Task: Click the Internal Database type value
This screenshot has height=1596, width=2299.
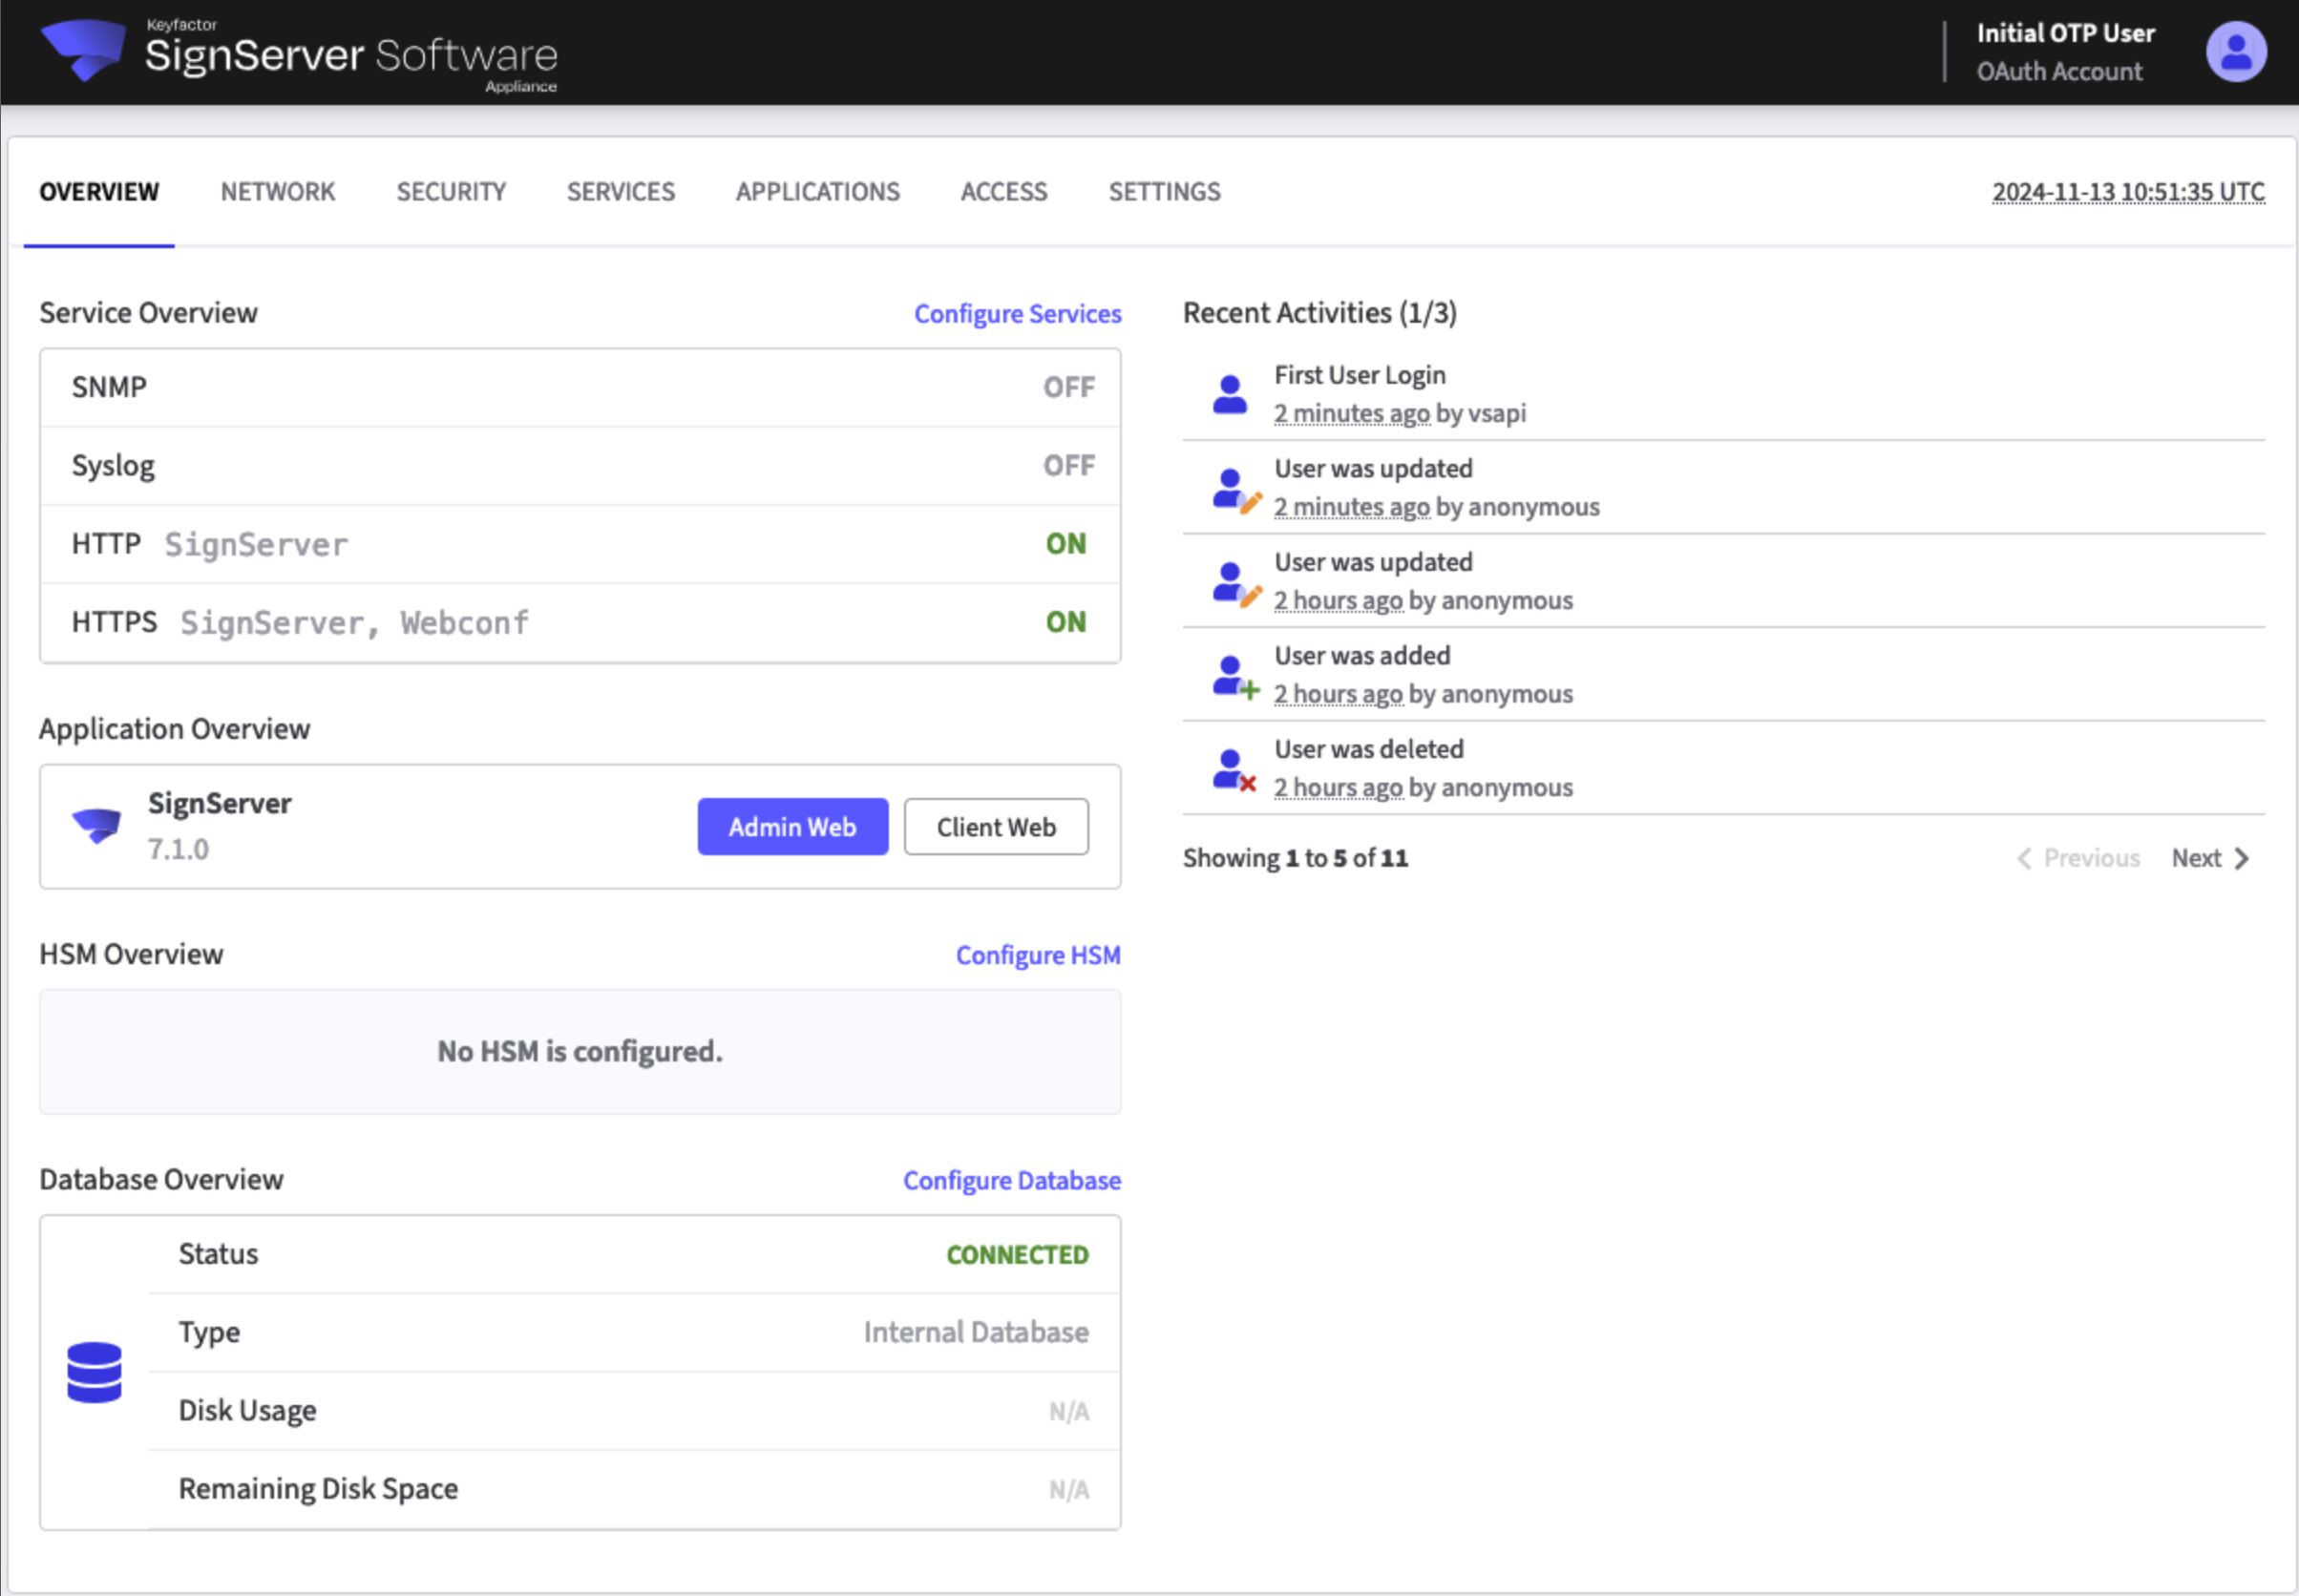Action: click(x=976, y=1333)
